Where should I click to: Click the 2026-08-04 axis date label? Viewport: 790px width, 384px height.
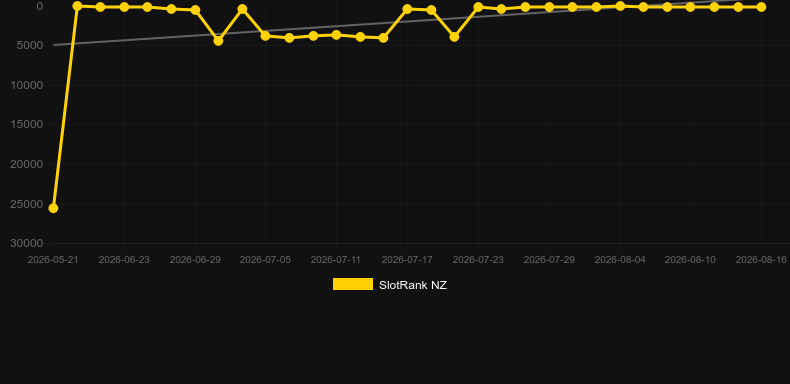[x=620, y=260]
